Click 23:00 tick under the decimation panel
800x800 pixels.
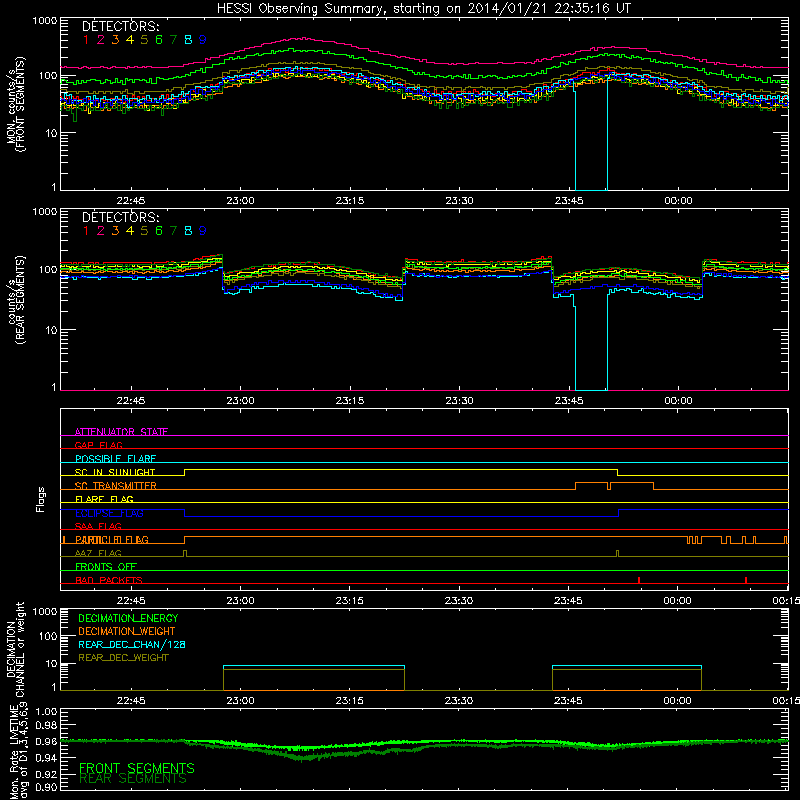coord(240,701)
